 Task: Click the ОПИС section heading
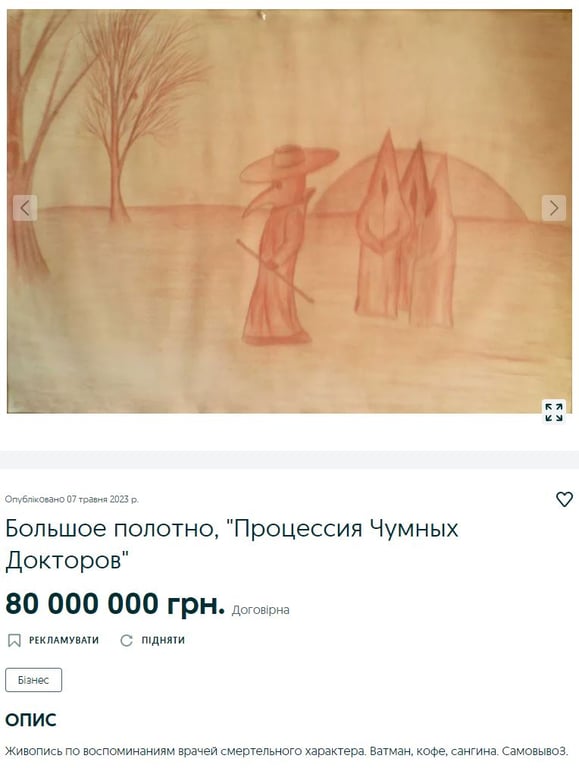pyautogui.click(x=31, y=720)
